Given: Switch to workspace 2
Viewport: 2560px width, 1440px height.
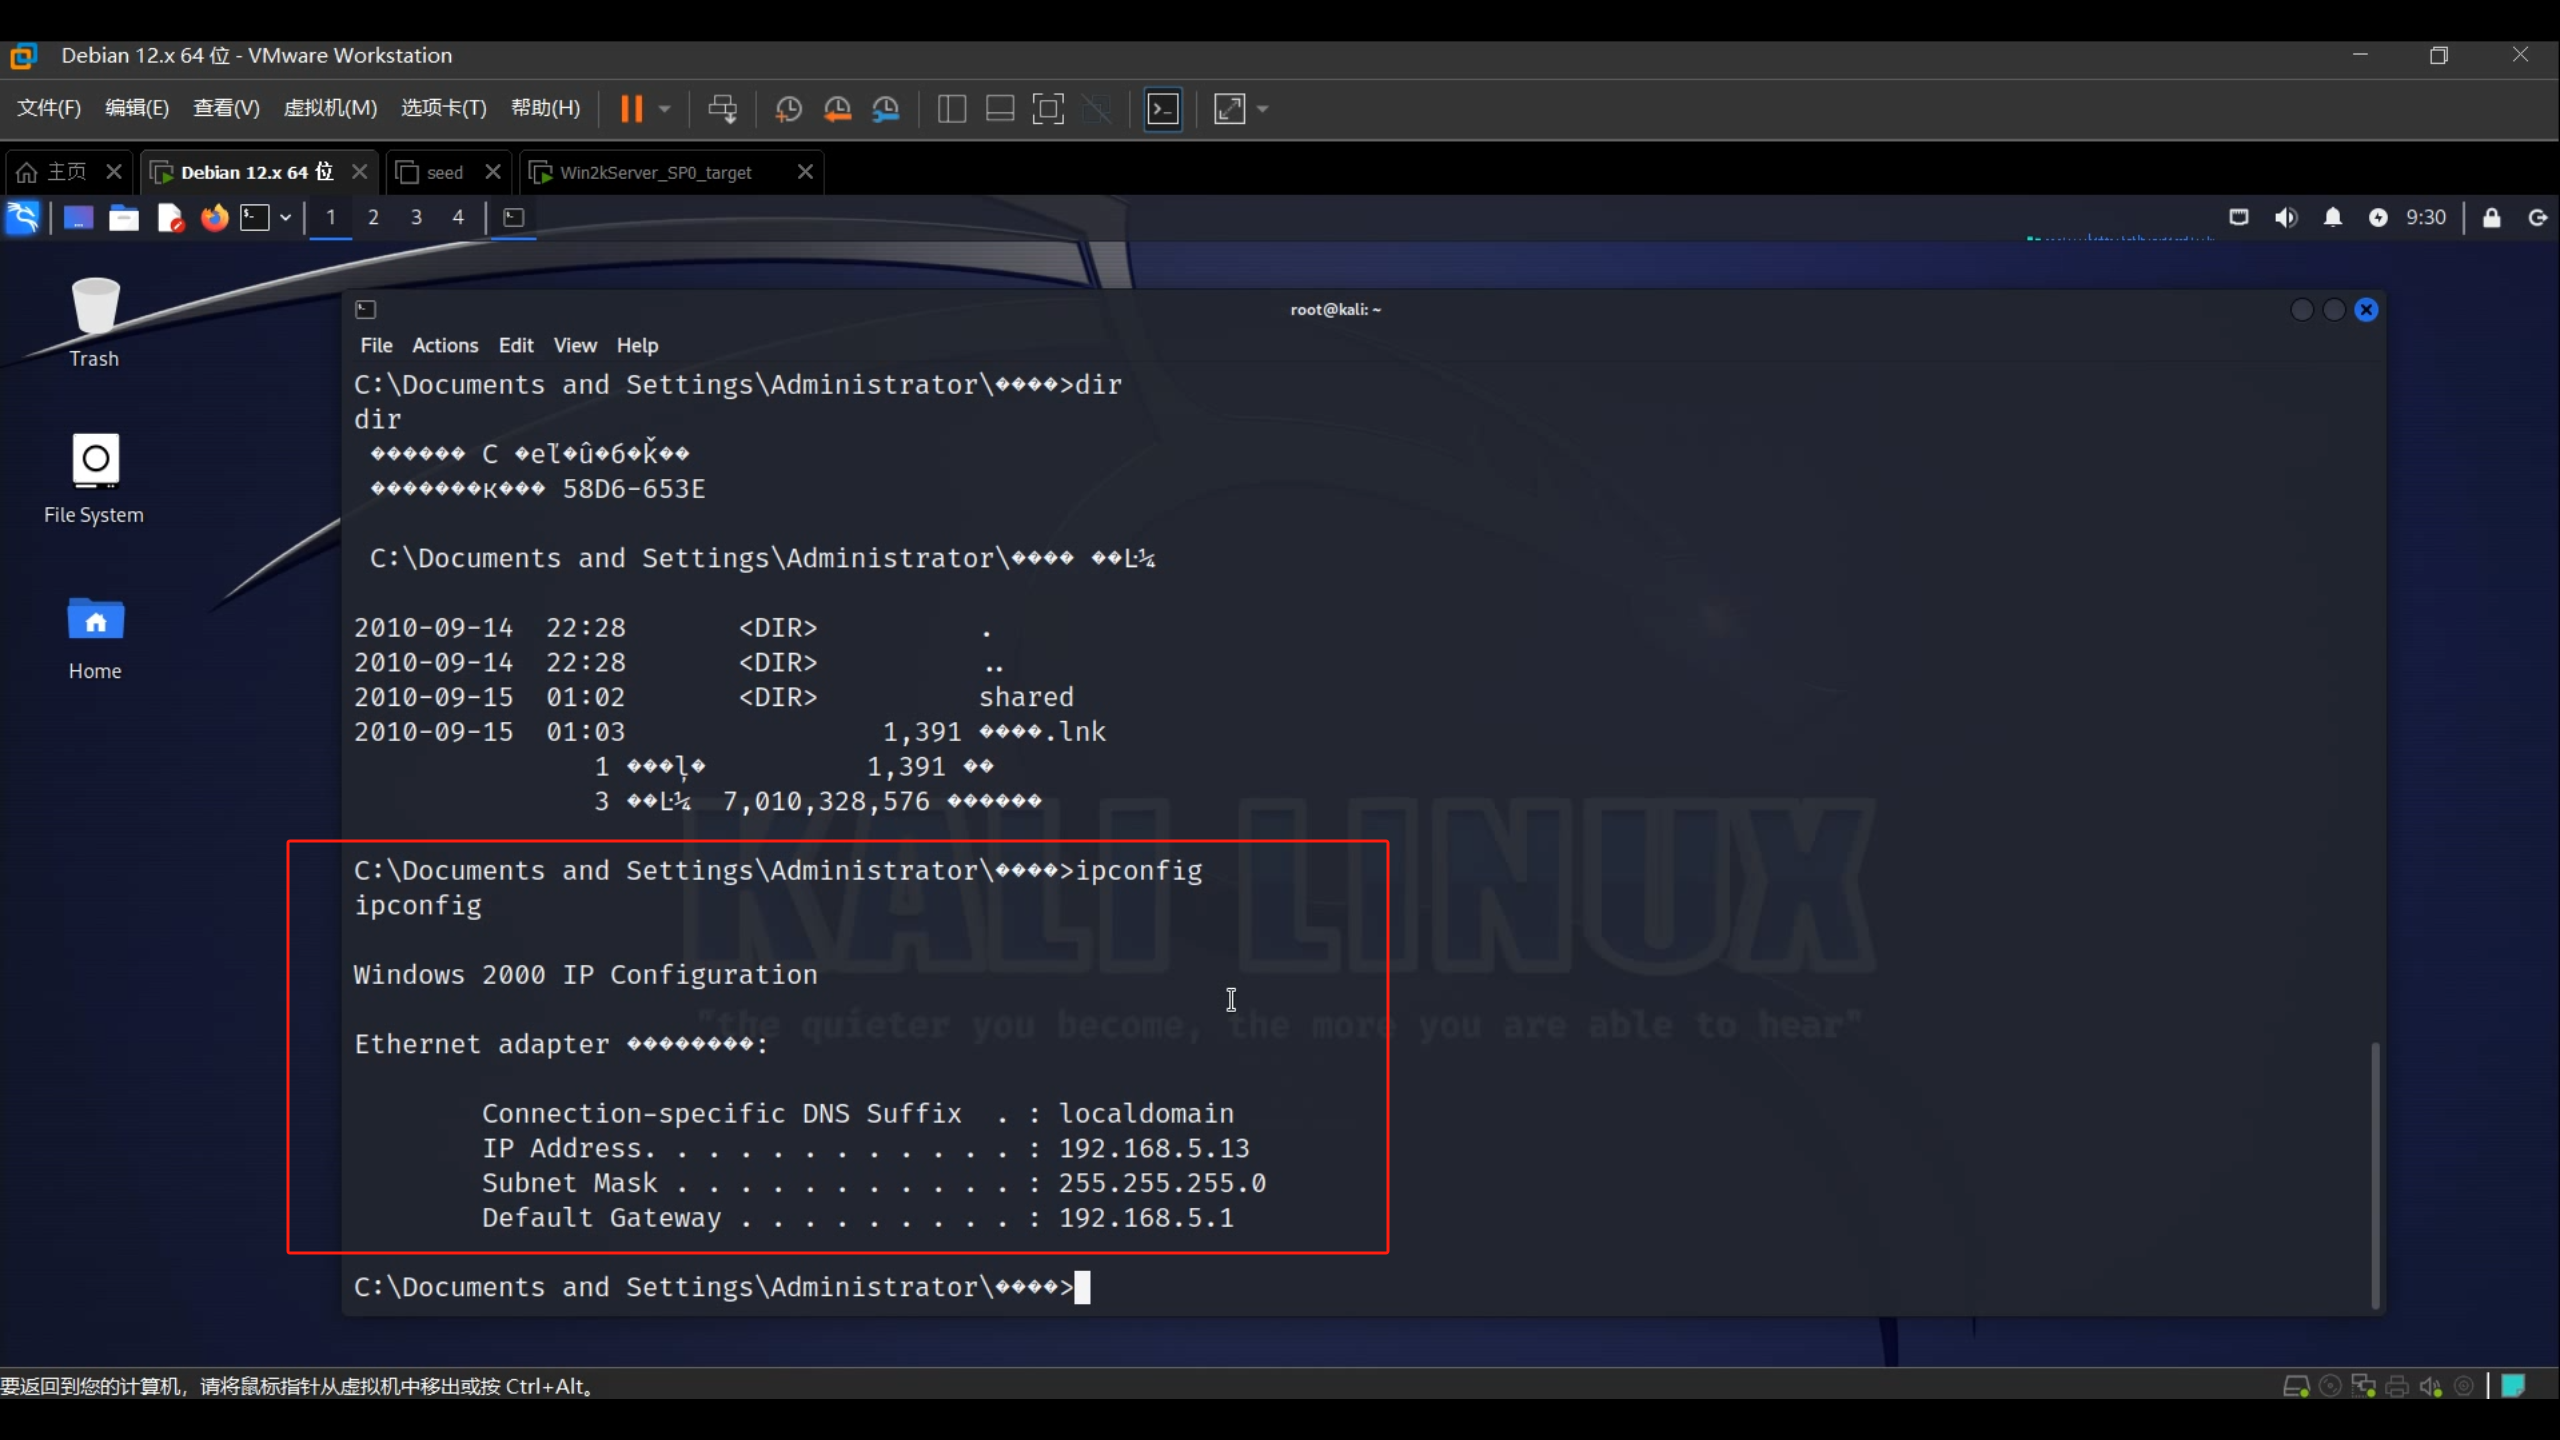Looking at the screenshot, I should coord(373,217).
